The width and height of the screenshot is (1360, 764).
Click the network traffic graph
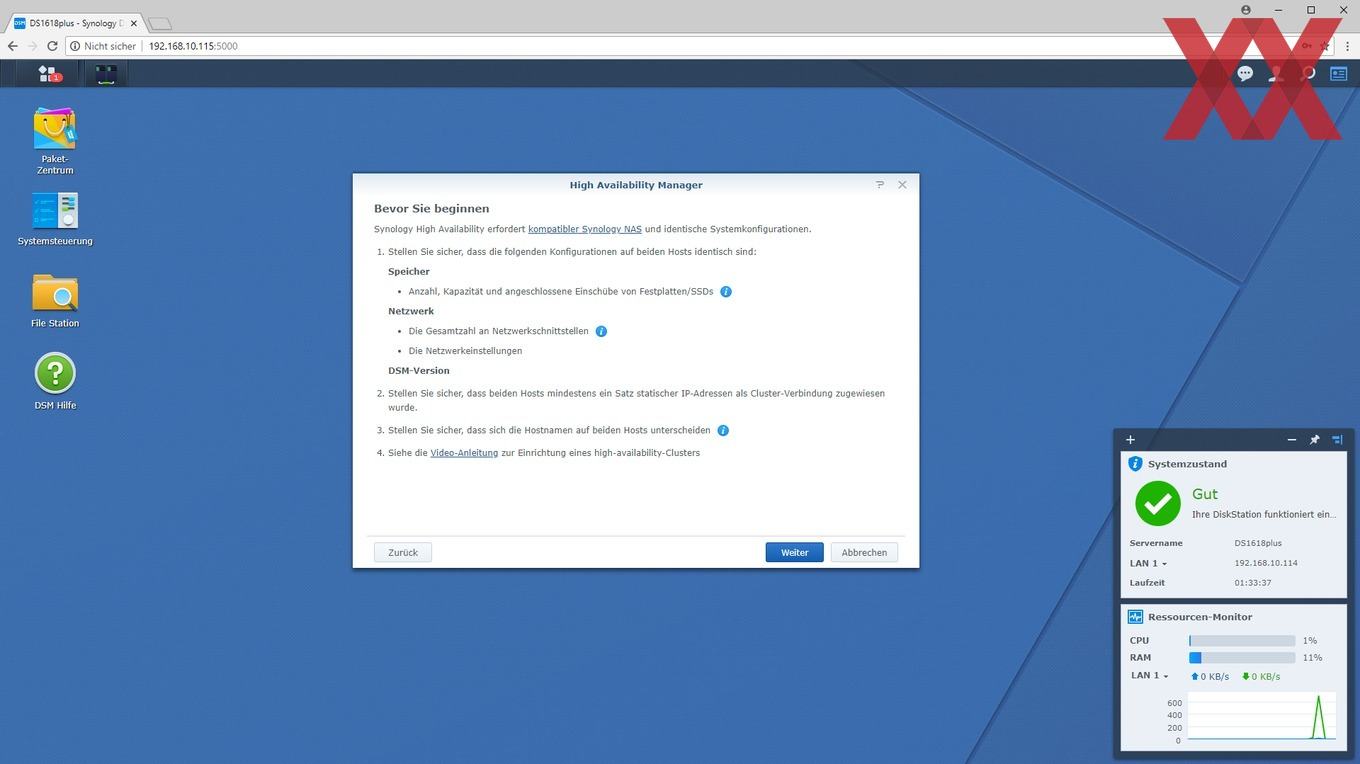pyautogui.click(x=1262, y=717)
